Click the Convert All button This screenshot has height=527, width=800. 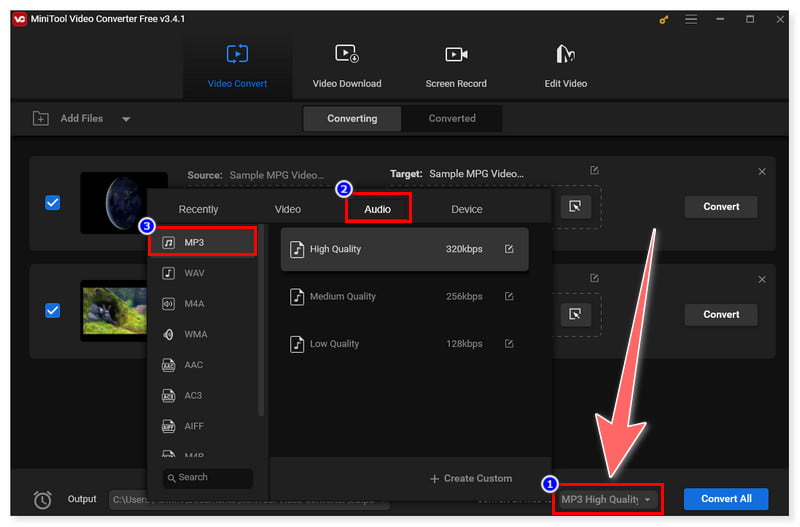pyautogui.click(x=725, y=499)
